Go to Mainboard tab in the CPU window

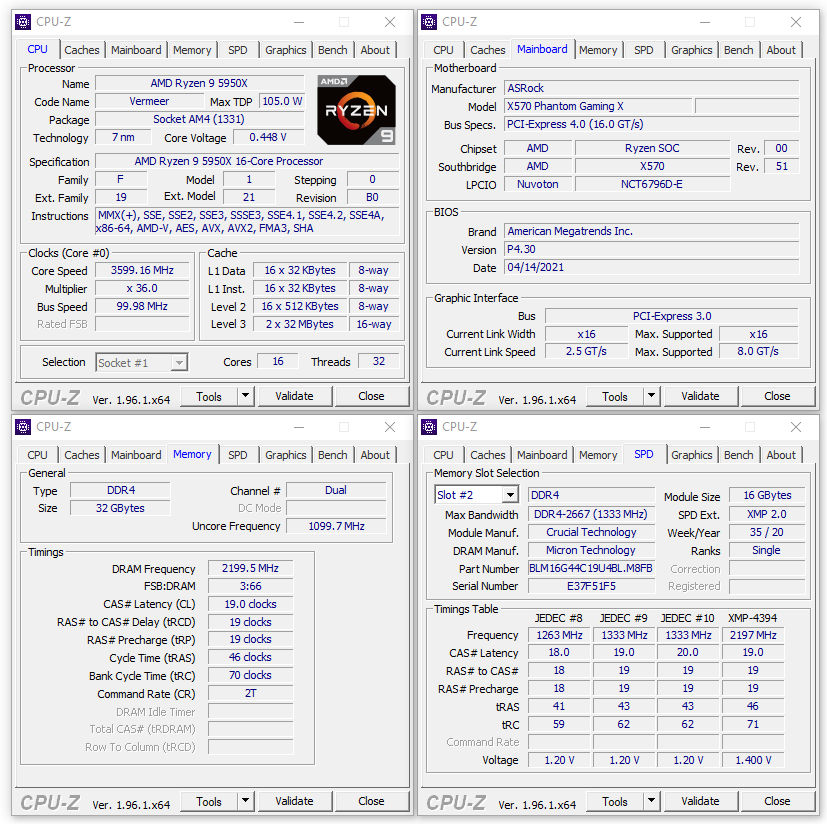tap(136, 50)
